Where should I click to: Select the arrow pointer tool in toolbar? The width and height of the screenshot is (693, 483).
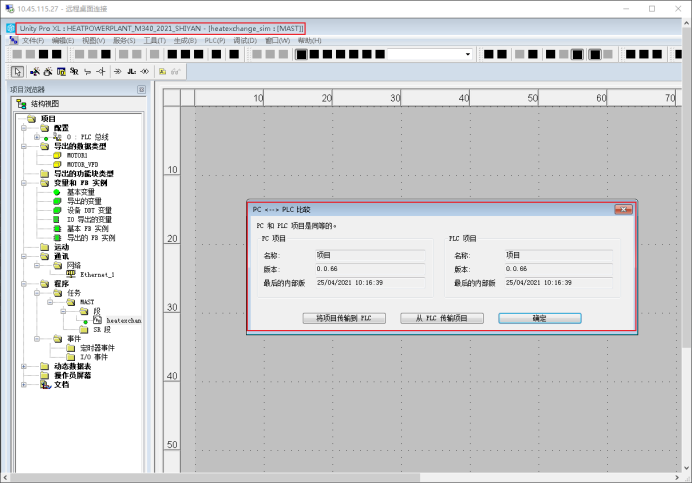(17, 72)
